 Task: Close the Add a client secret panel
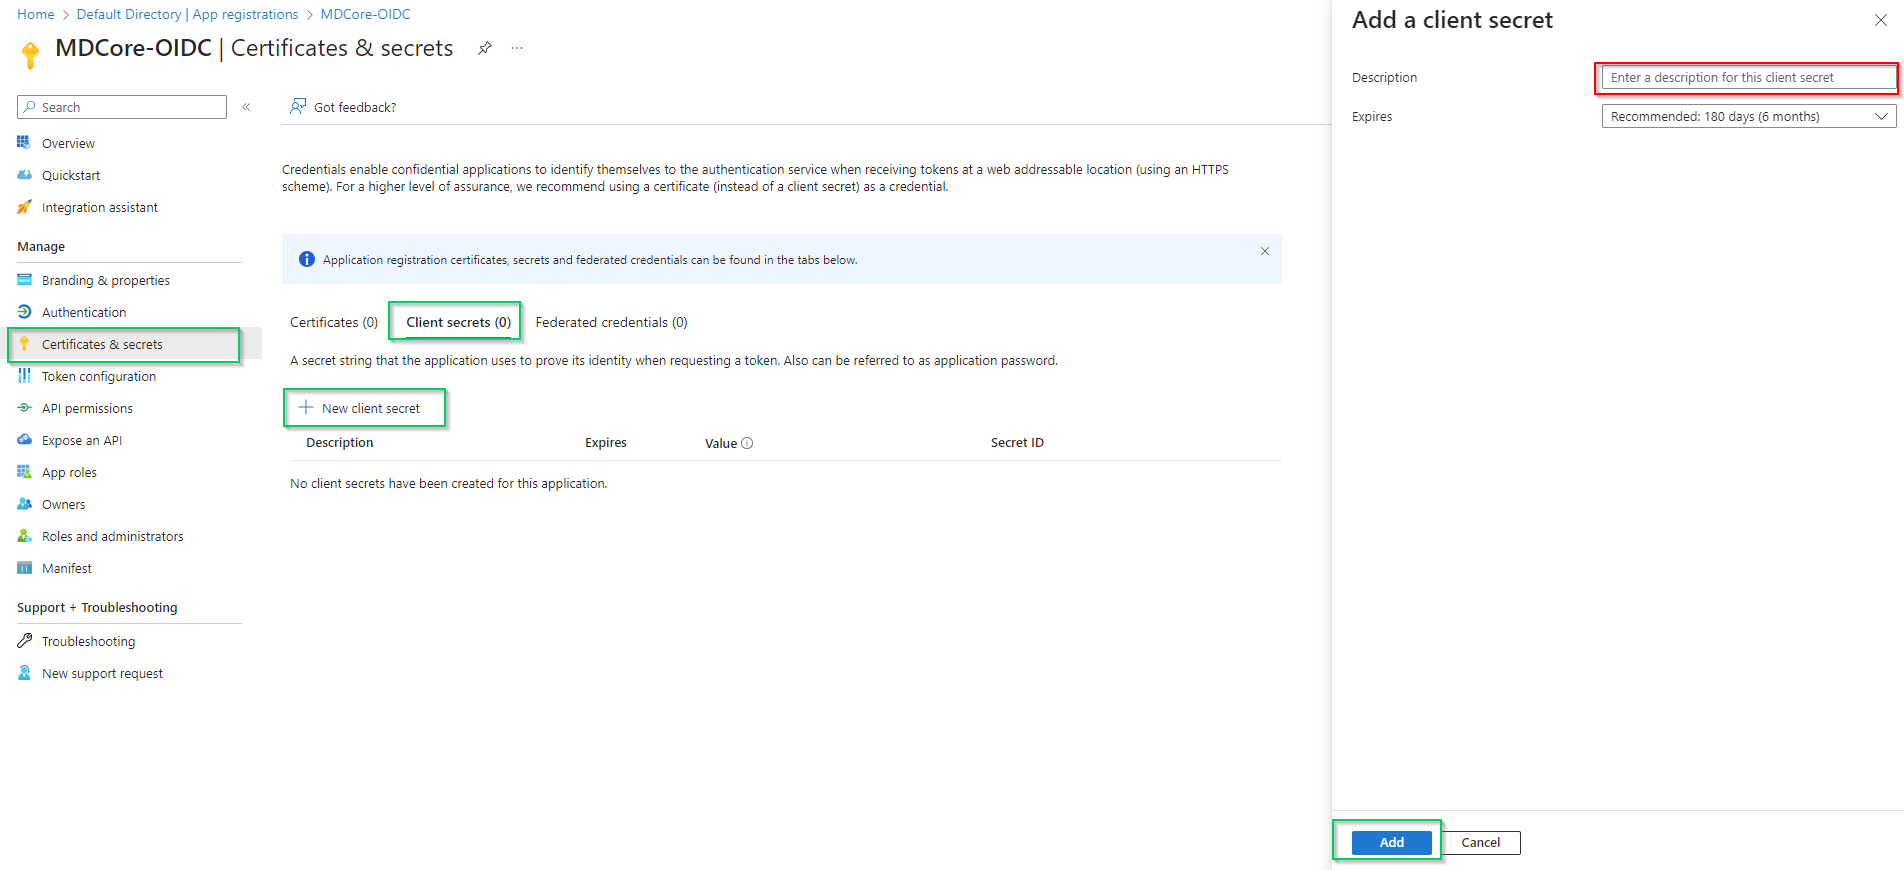pos(1880,20)
